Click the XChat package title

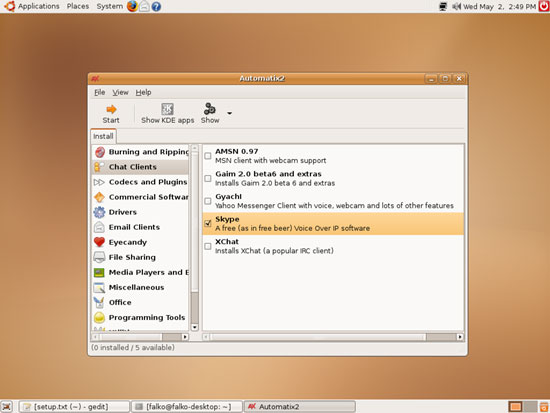(227, 242)
